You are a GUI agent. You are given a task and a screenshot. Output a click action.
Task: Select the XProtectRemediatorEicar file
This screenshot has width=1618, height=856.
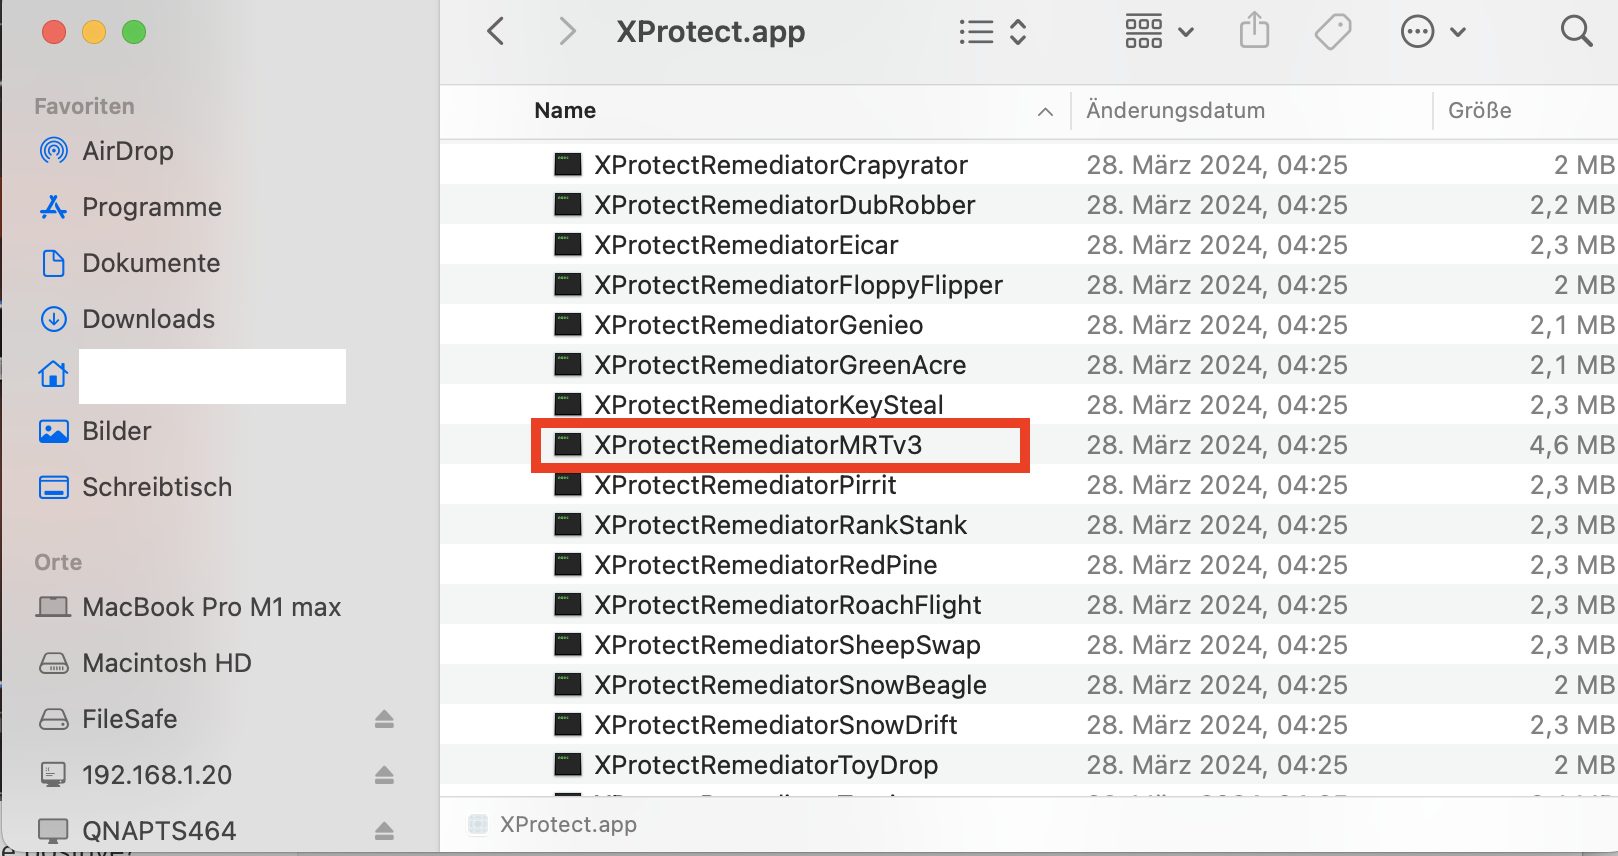(745, 245)
